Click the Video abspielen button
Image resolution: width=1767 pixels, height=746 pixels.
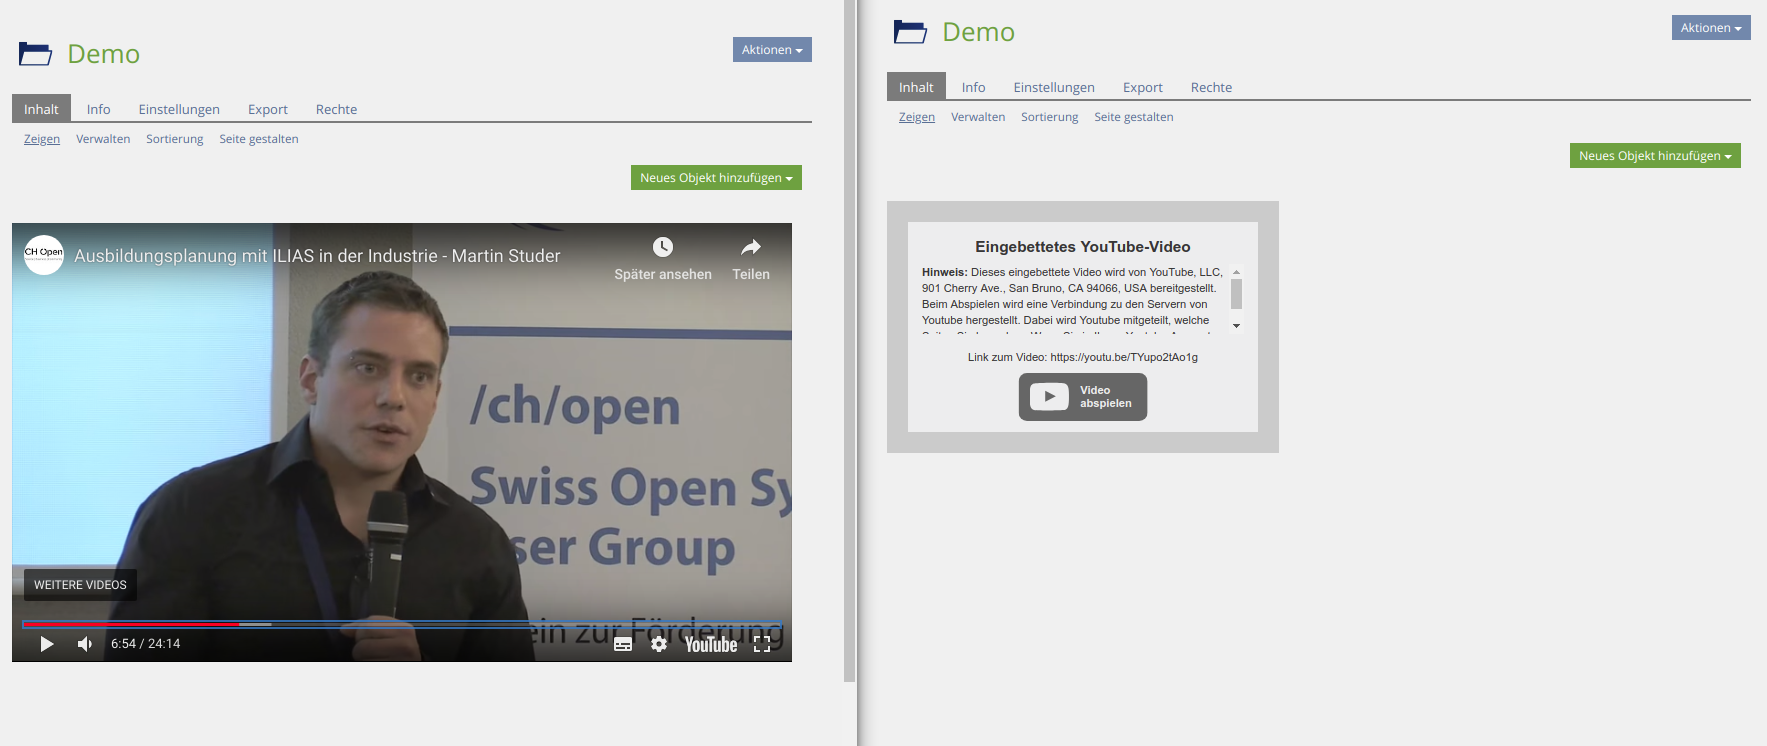(1083, 397)
